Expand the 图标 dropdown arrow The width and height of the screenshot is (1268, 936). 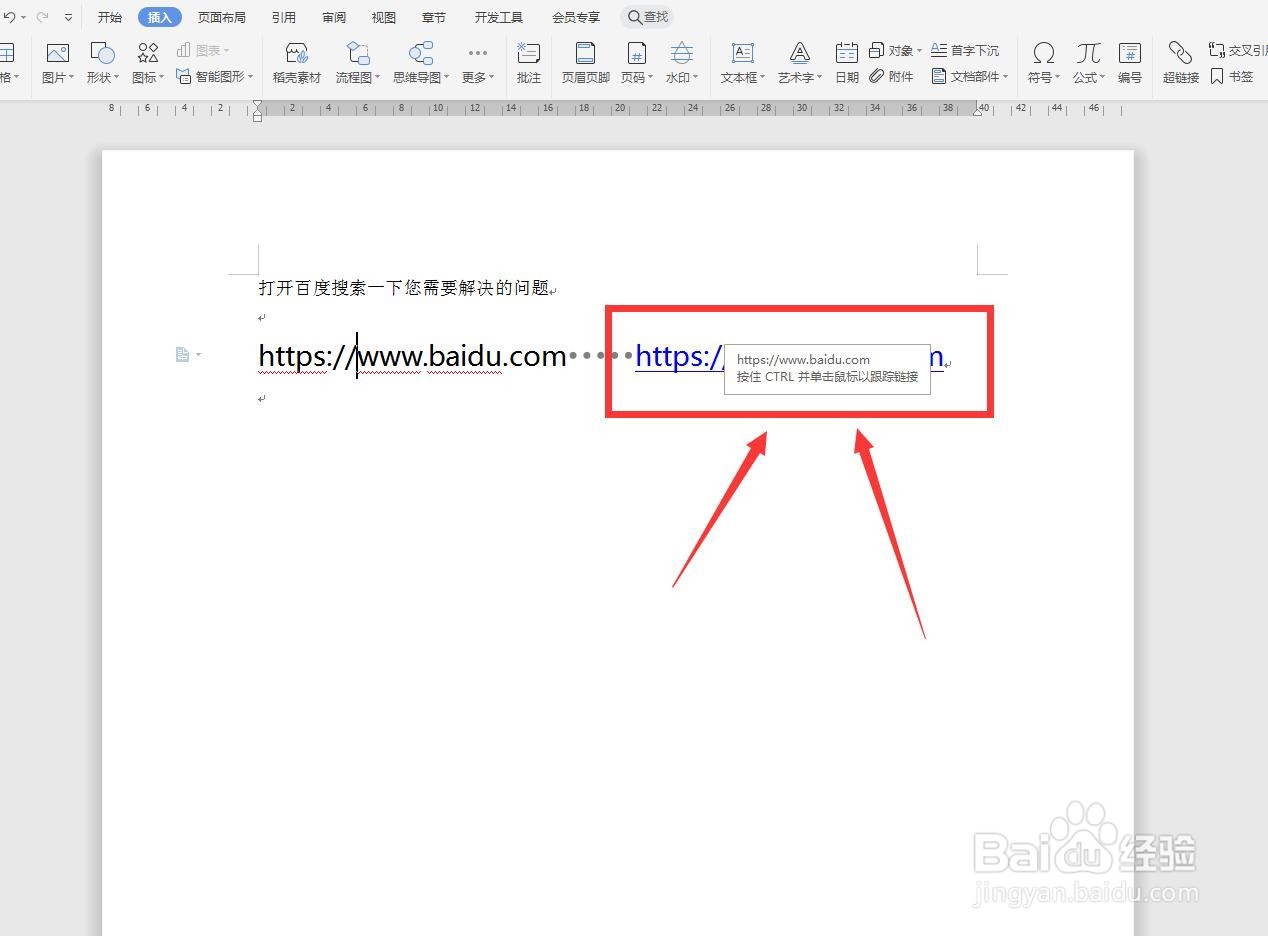click(161, 78)
